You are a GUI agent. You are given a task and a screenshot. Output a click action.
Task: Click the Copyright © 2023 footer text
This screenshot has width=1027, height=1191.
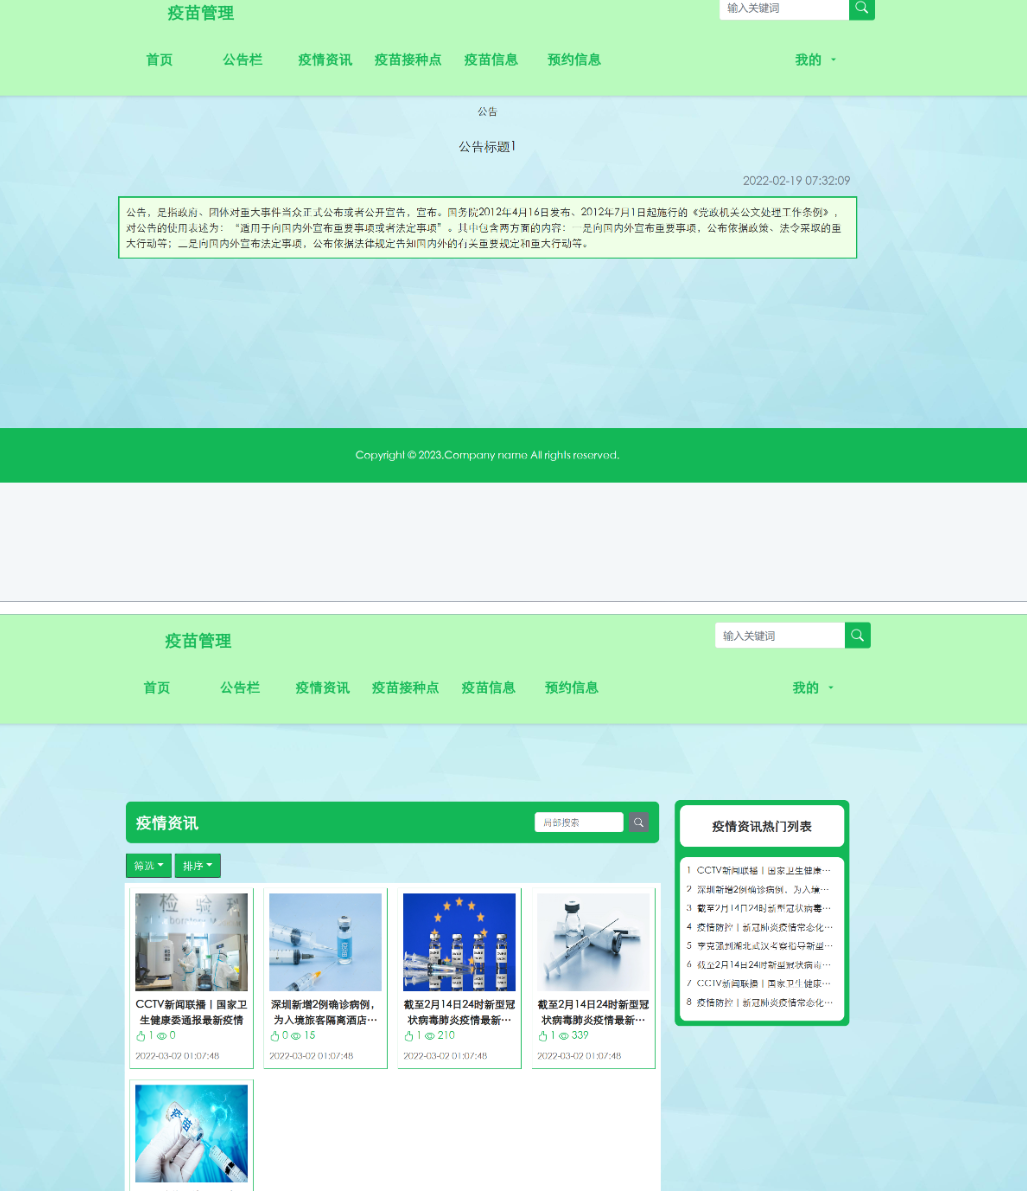[x=487, y=455]
